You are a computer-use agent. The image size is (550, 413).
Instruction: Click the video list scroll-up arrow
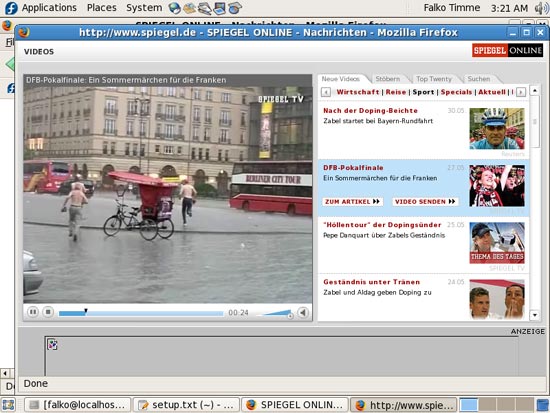click(x=535, y=91)
